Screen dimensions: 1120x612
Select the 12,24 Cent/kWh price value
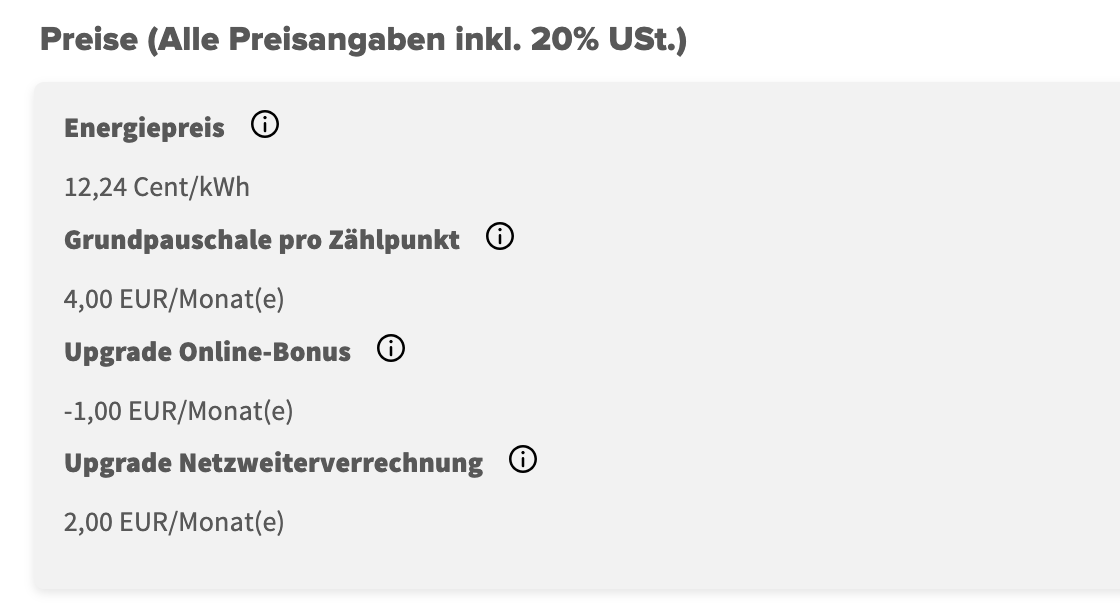point(157,187)
